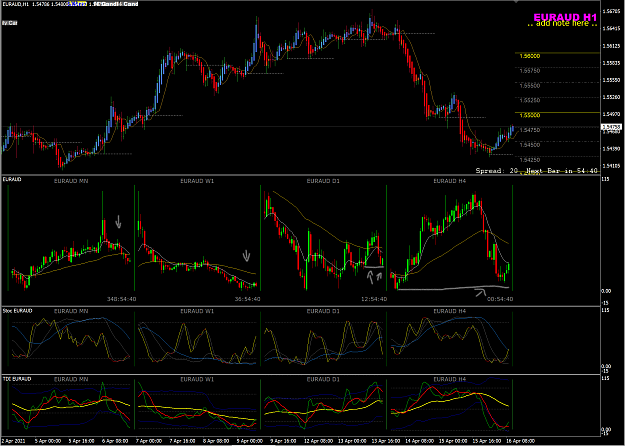Click the EURAUD W1 label in Stoc panel

coord(197,311)
